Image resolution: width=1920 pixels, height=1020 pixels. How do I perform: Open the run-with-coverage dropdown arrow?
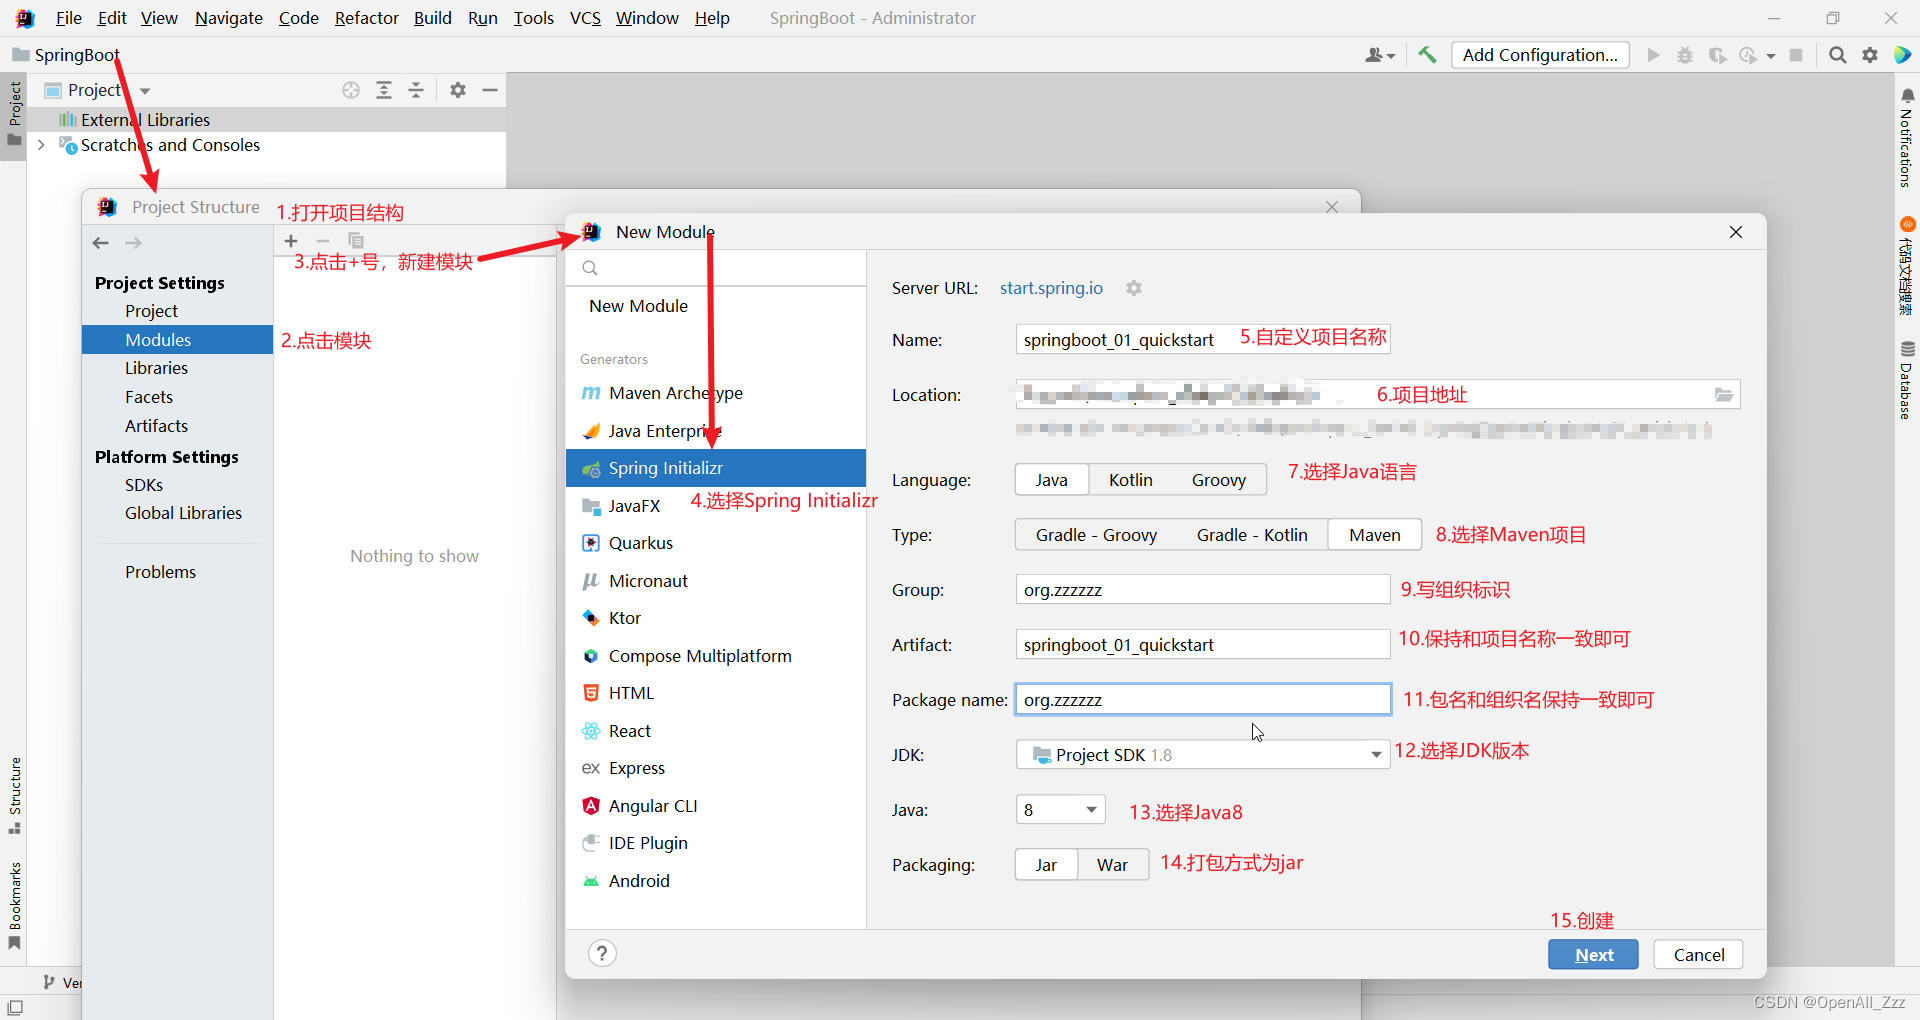(1771, 56)
